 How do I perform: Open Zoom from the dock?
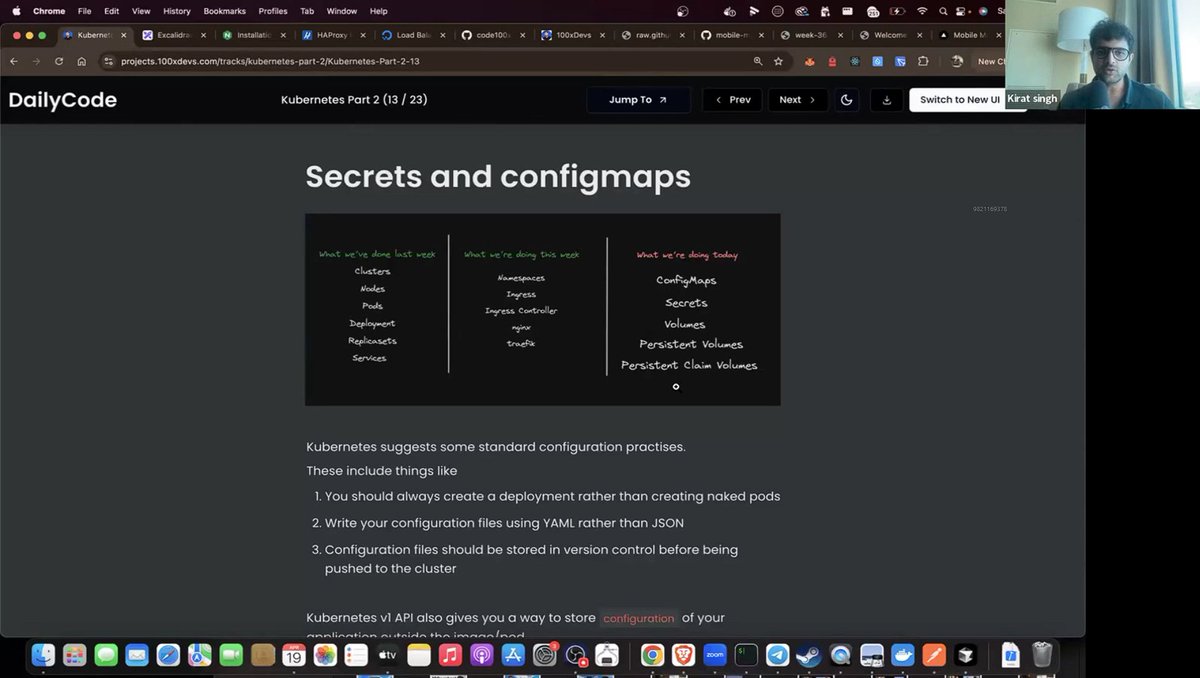click(x=714, y=655)
